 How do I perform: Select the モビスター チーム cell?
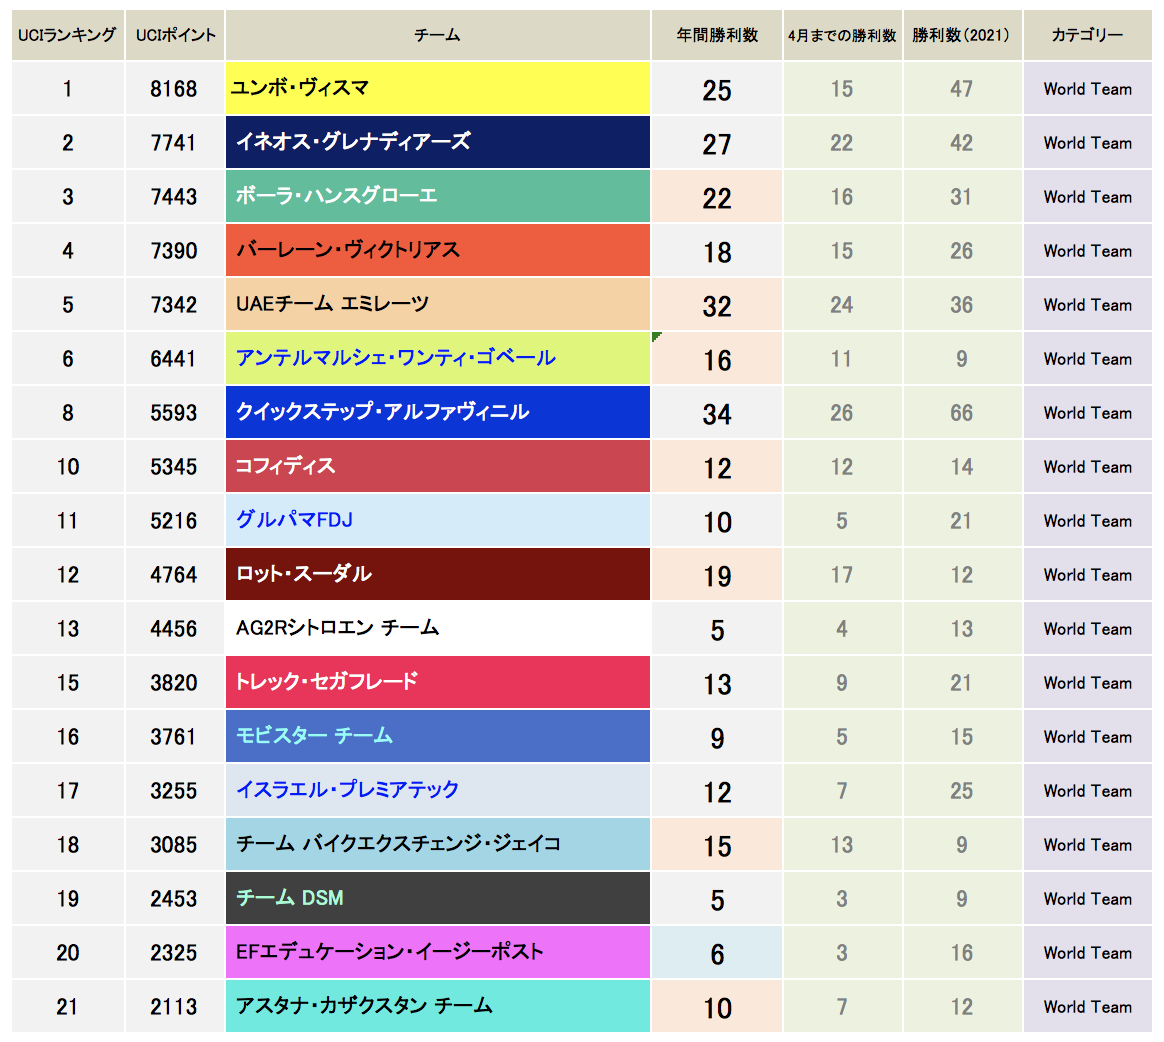[x=438, y=736]
